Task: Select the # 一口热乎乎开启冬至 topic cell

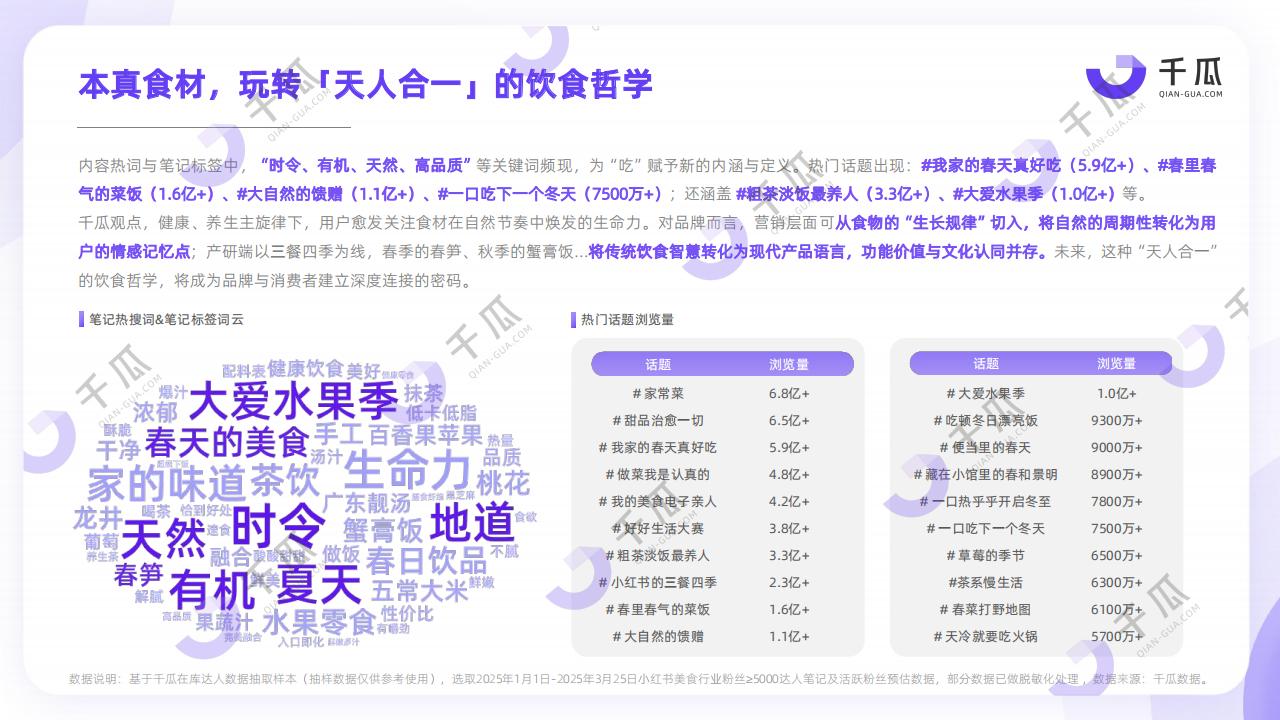Action: [986, 502]
